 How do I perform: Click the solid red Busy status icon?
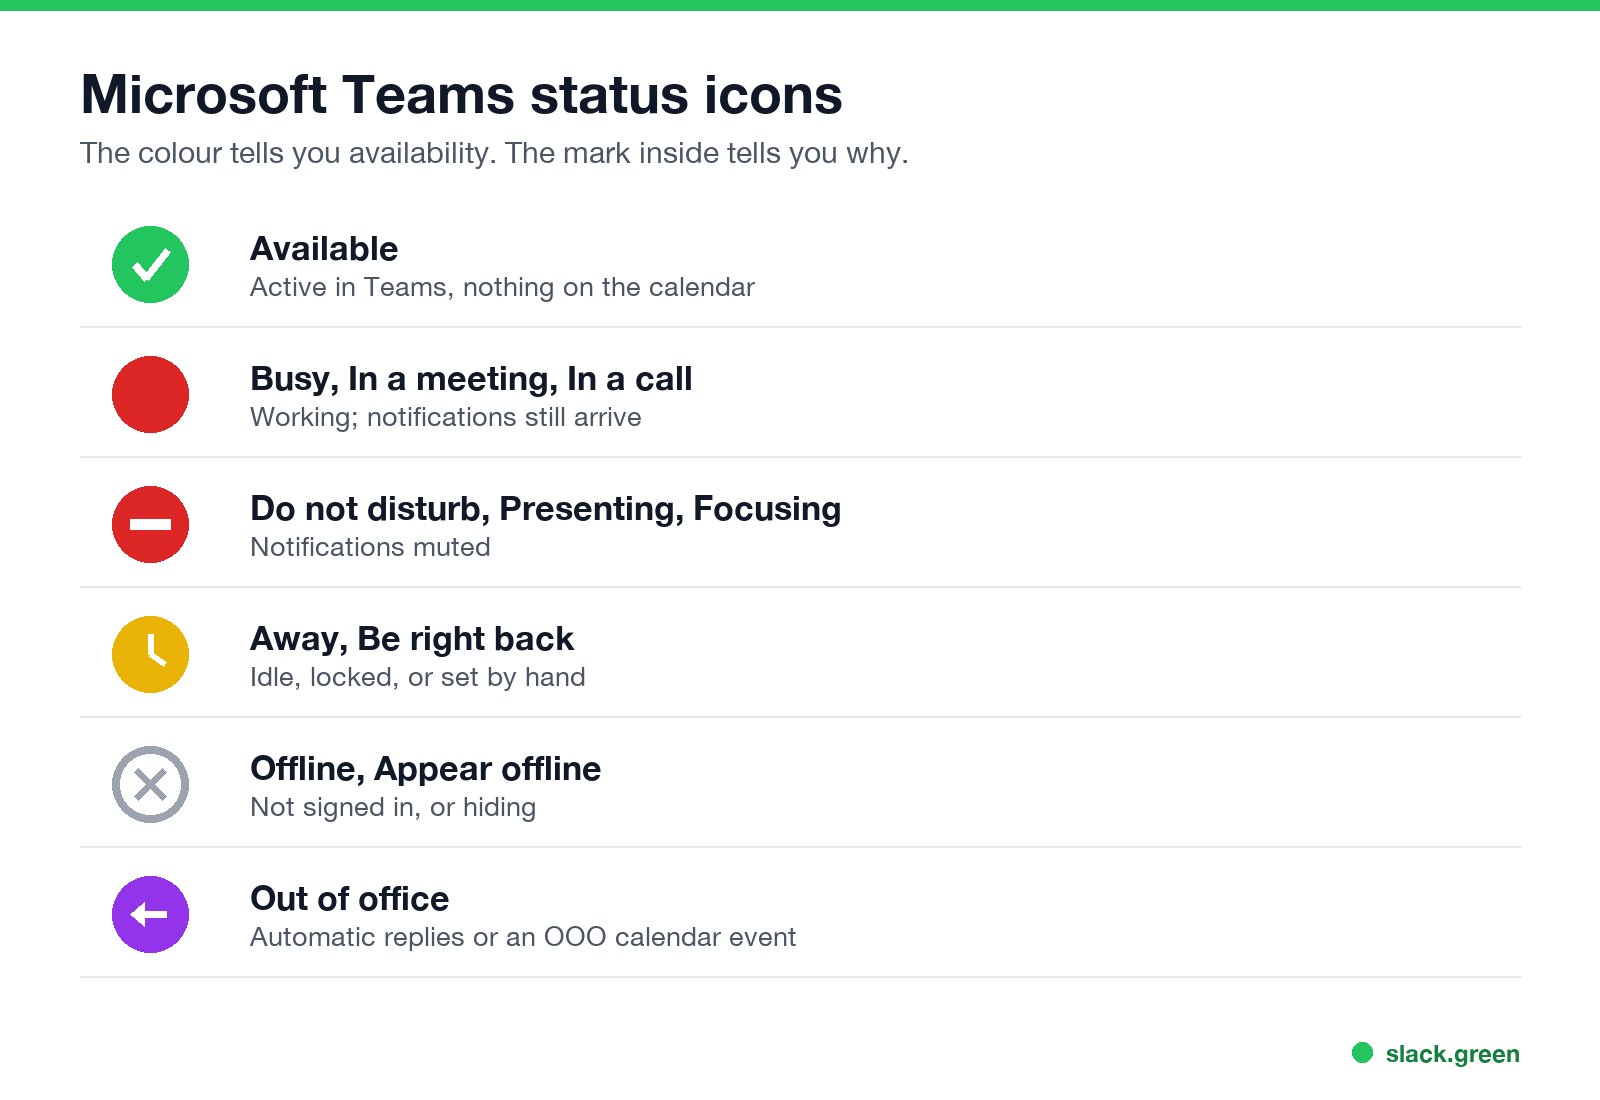click(x=150, y=395)
